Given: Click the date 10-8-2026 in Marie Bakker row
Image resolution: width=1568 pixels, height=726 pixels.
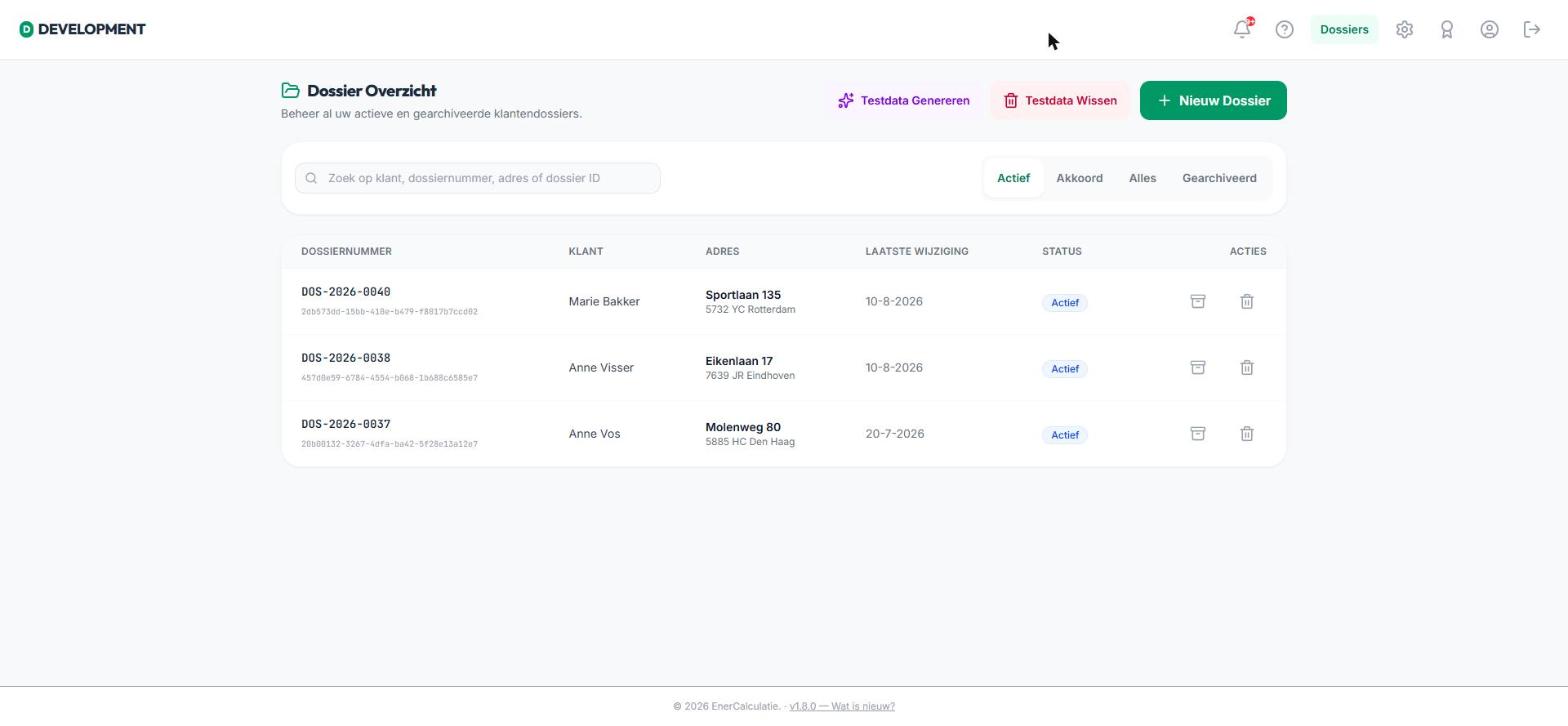Looking at the screenshot, I should coord(894,301).
